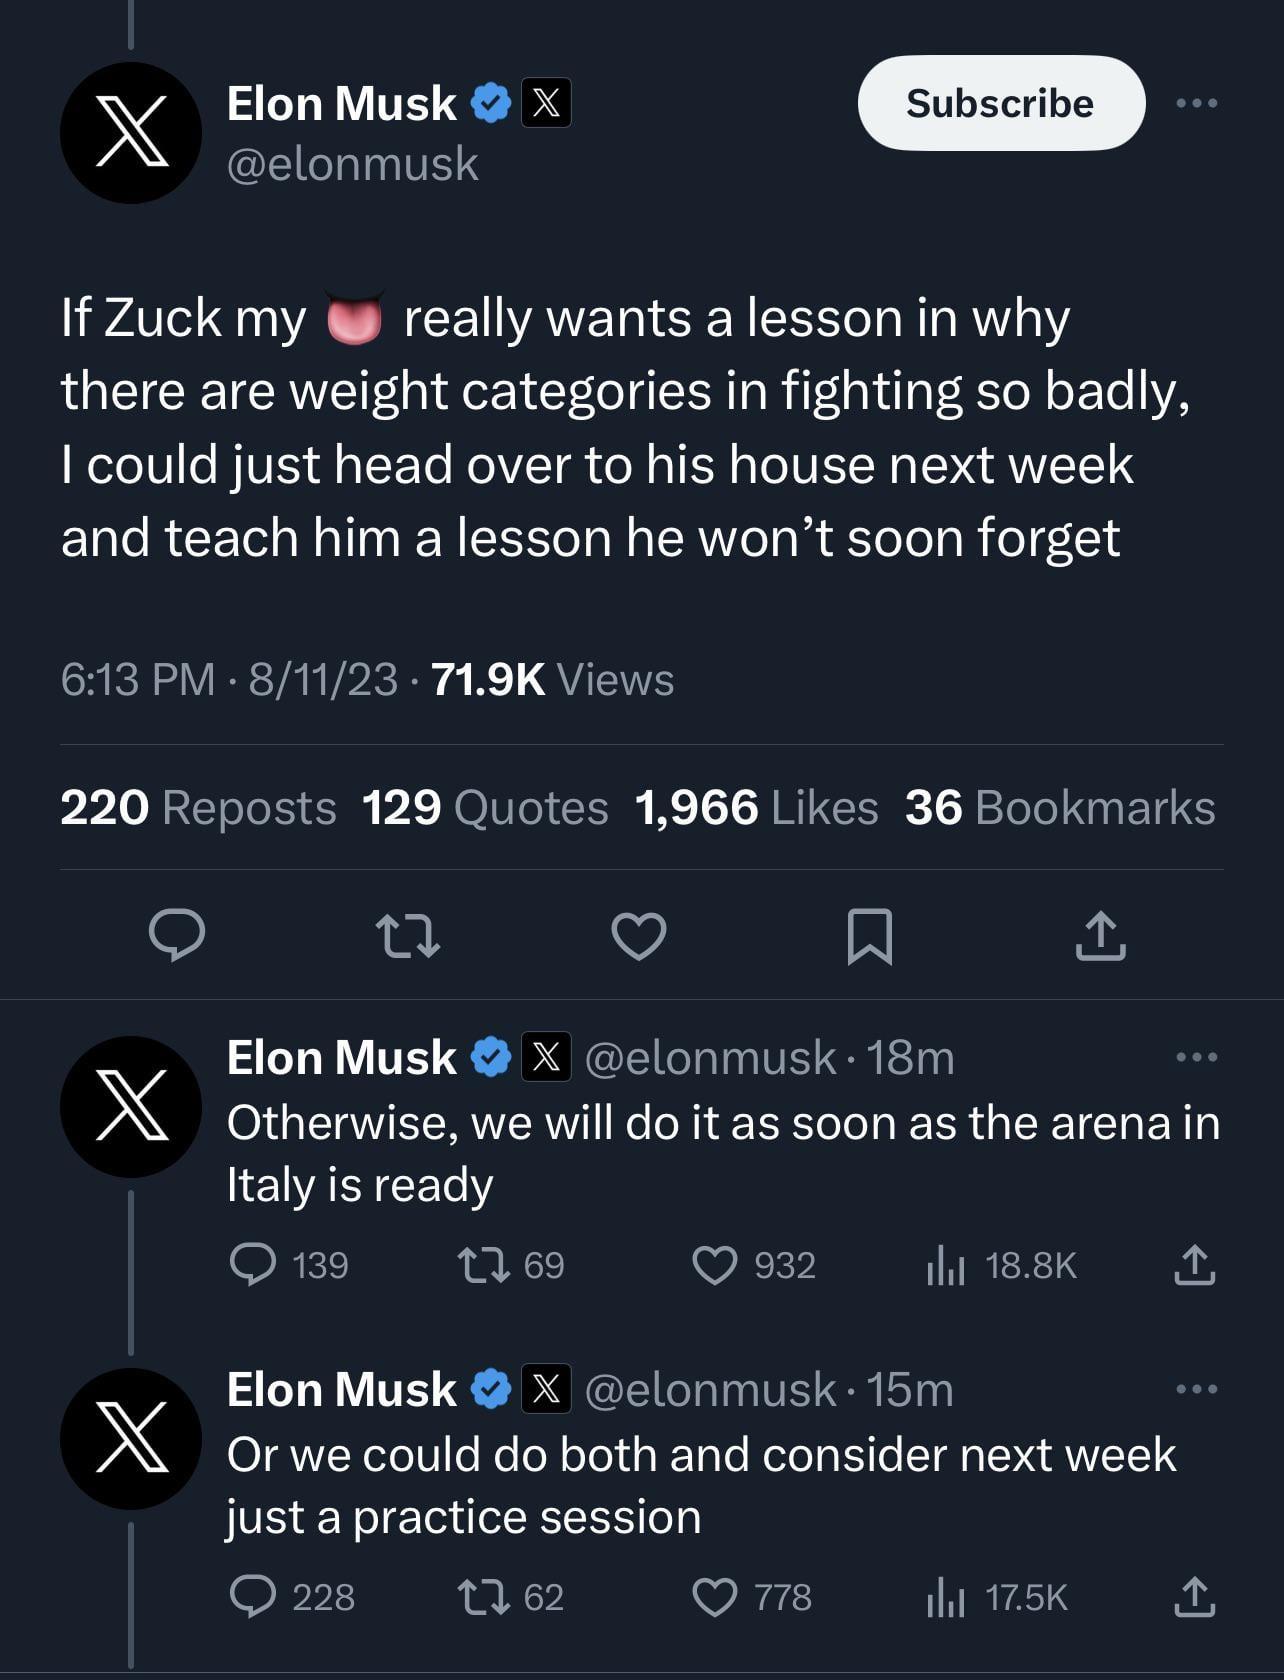Open more options on Italy arena reply
Viewport: 1284px width, 1680px height.
pyautogui.click(x=1196, y=1057)
